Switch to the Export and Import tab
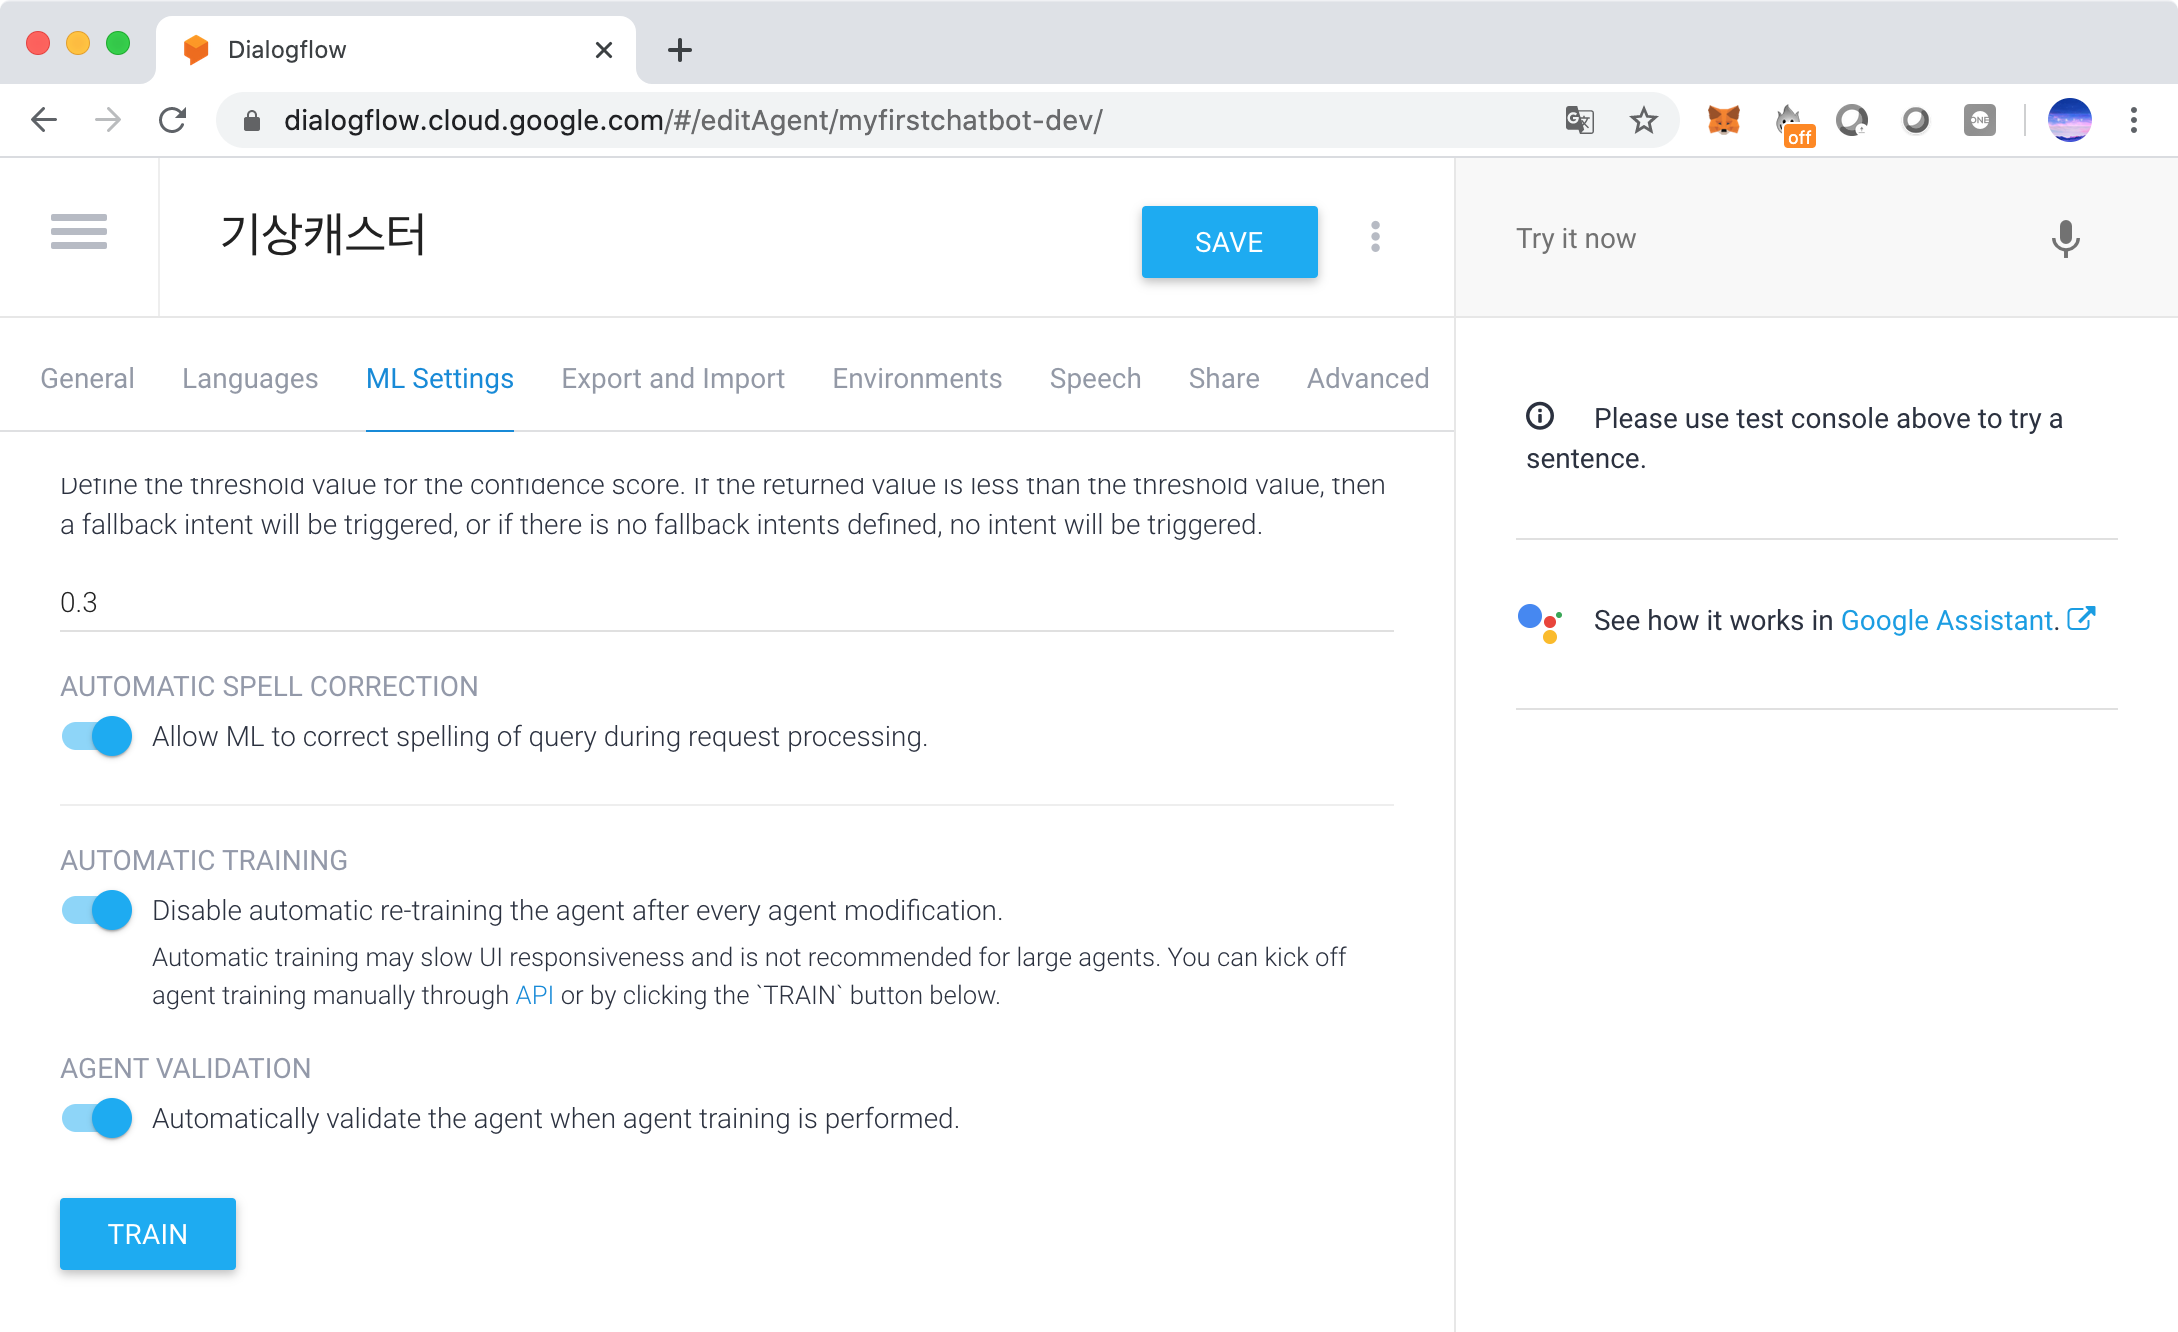This screenshot has width=2178, height=1332. [673, 379]
